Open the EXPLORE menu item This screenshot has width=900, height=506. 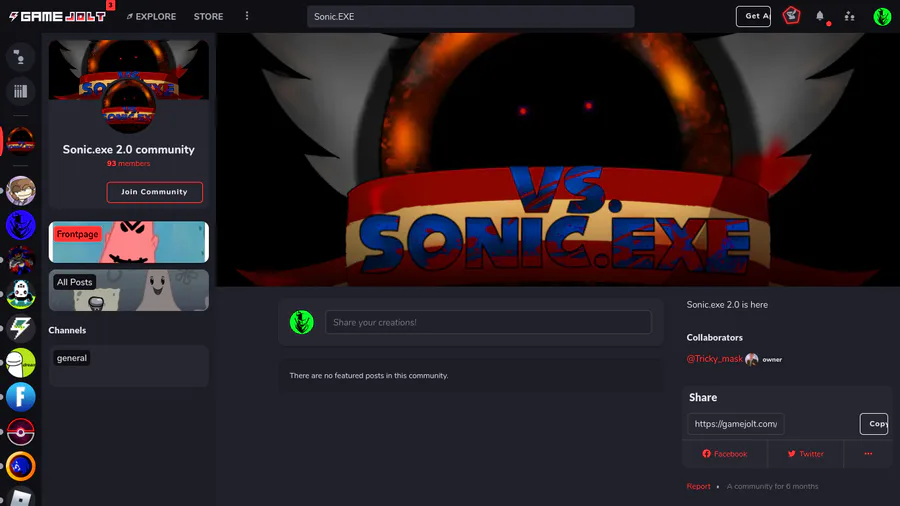152,17
